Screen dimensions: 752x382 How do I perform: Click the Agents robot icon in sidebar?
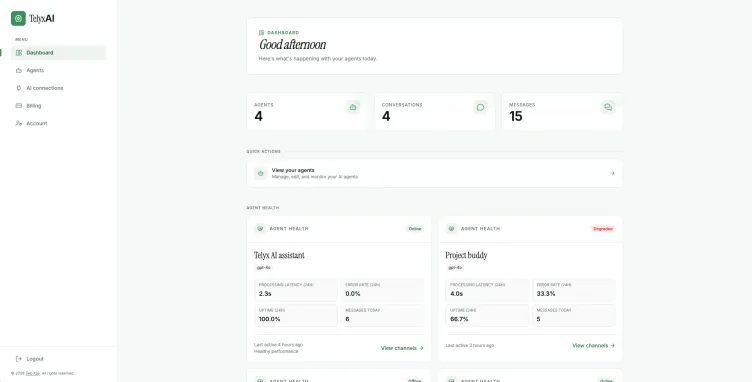tap(19, 70)
